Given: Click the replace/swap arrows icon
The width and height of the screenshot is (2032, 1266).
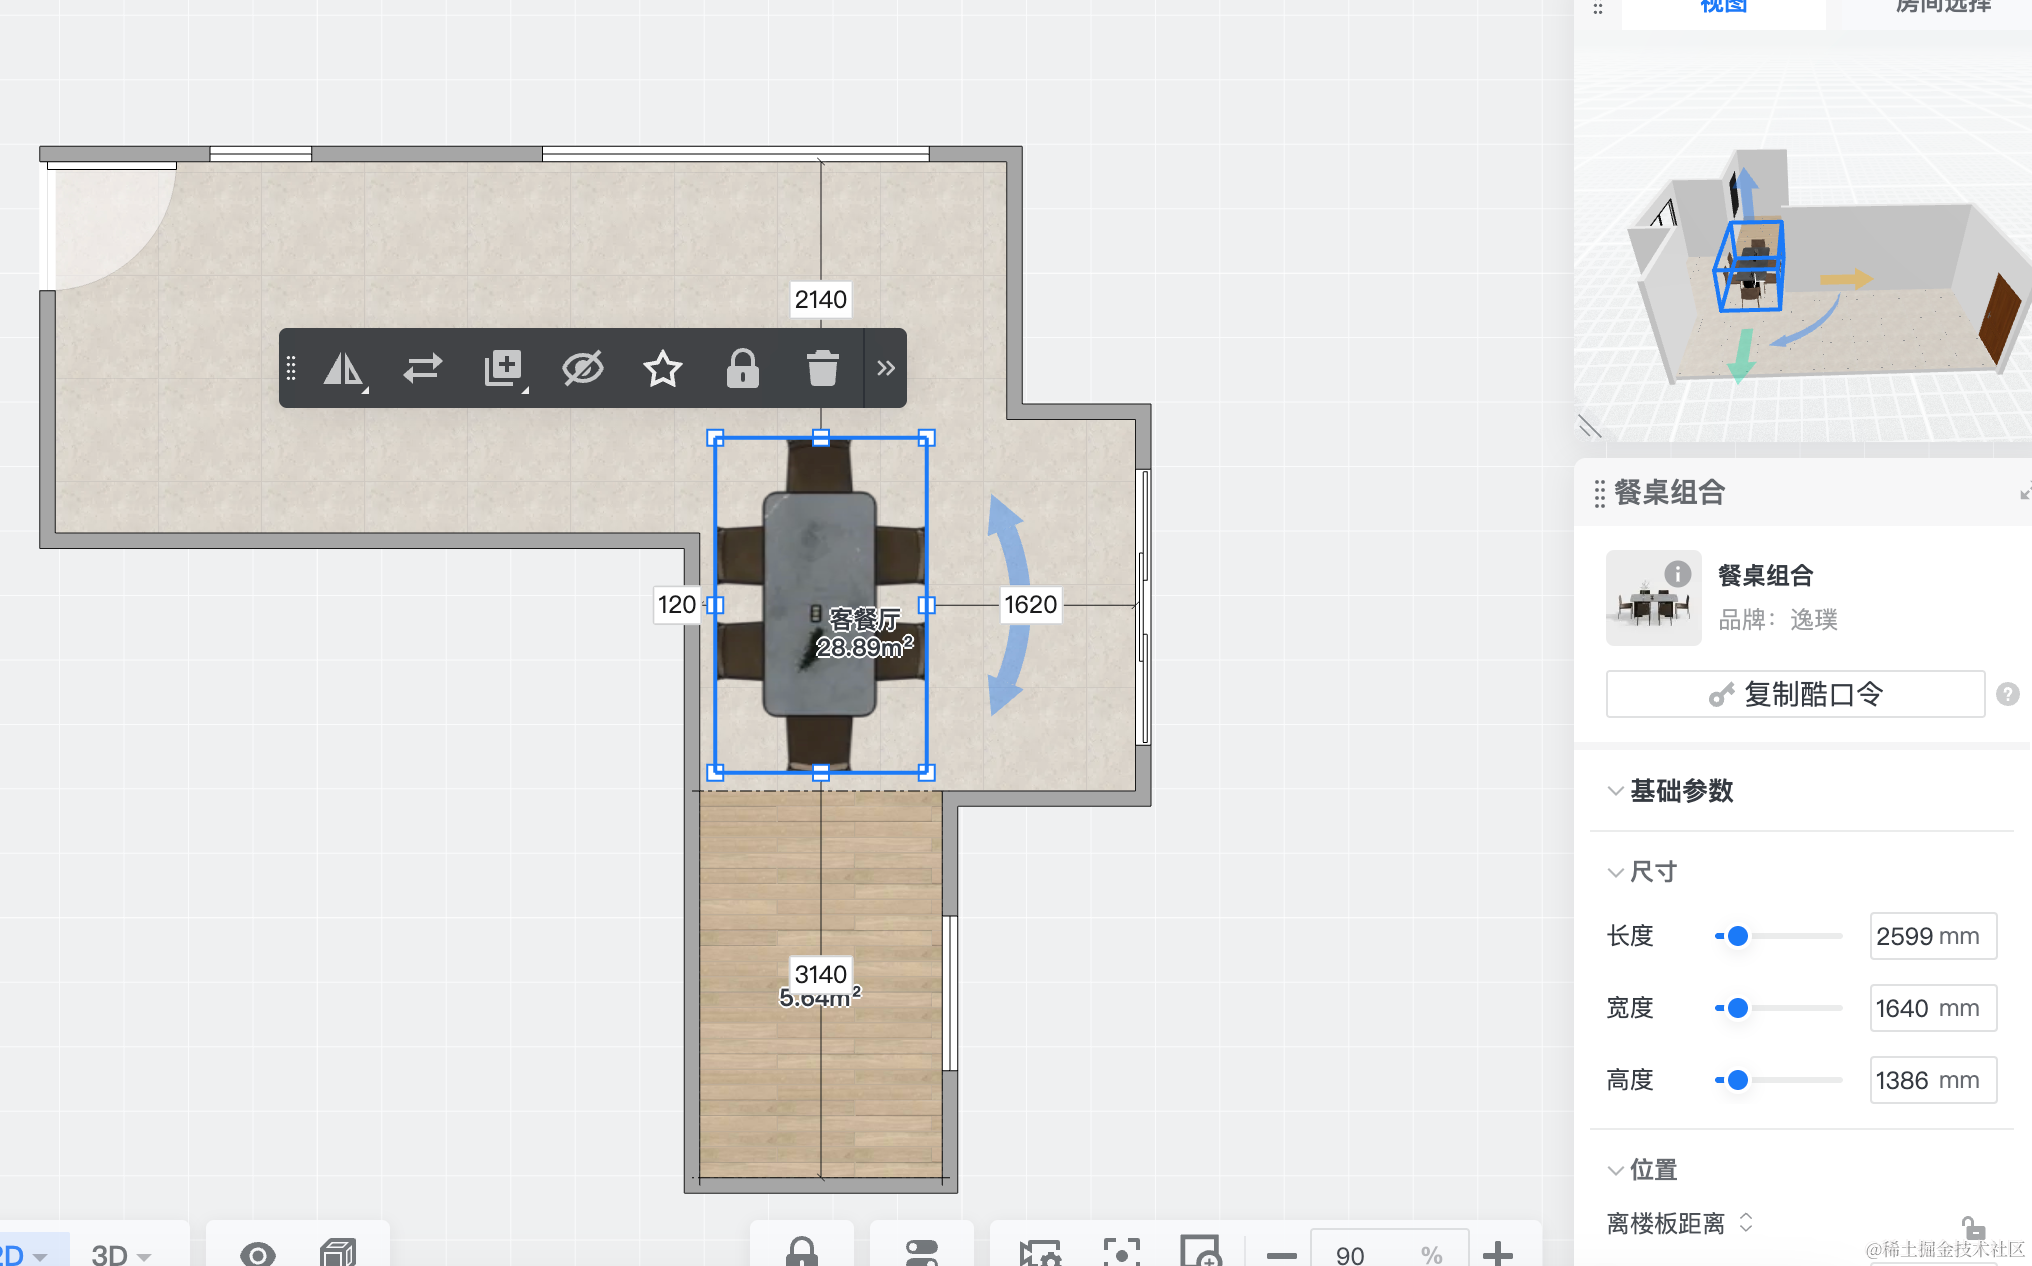Looking at the screenshot, I should click(422, 369).
